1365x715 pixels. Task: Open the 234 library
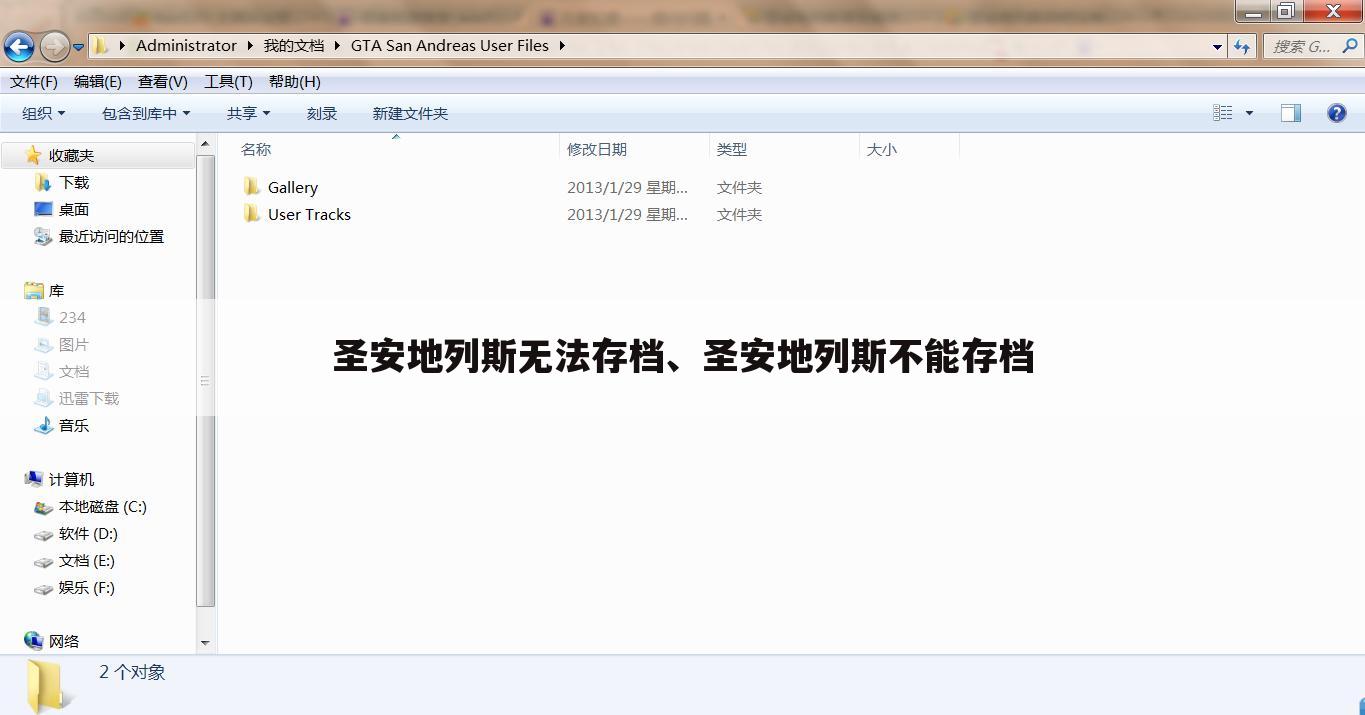click(72, 317)
